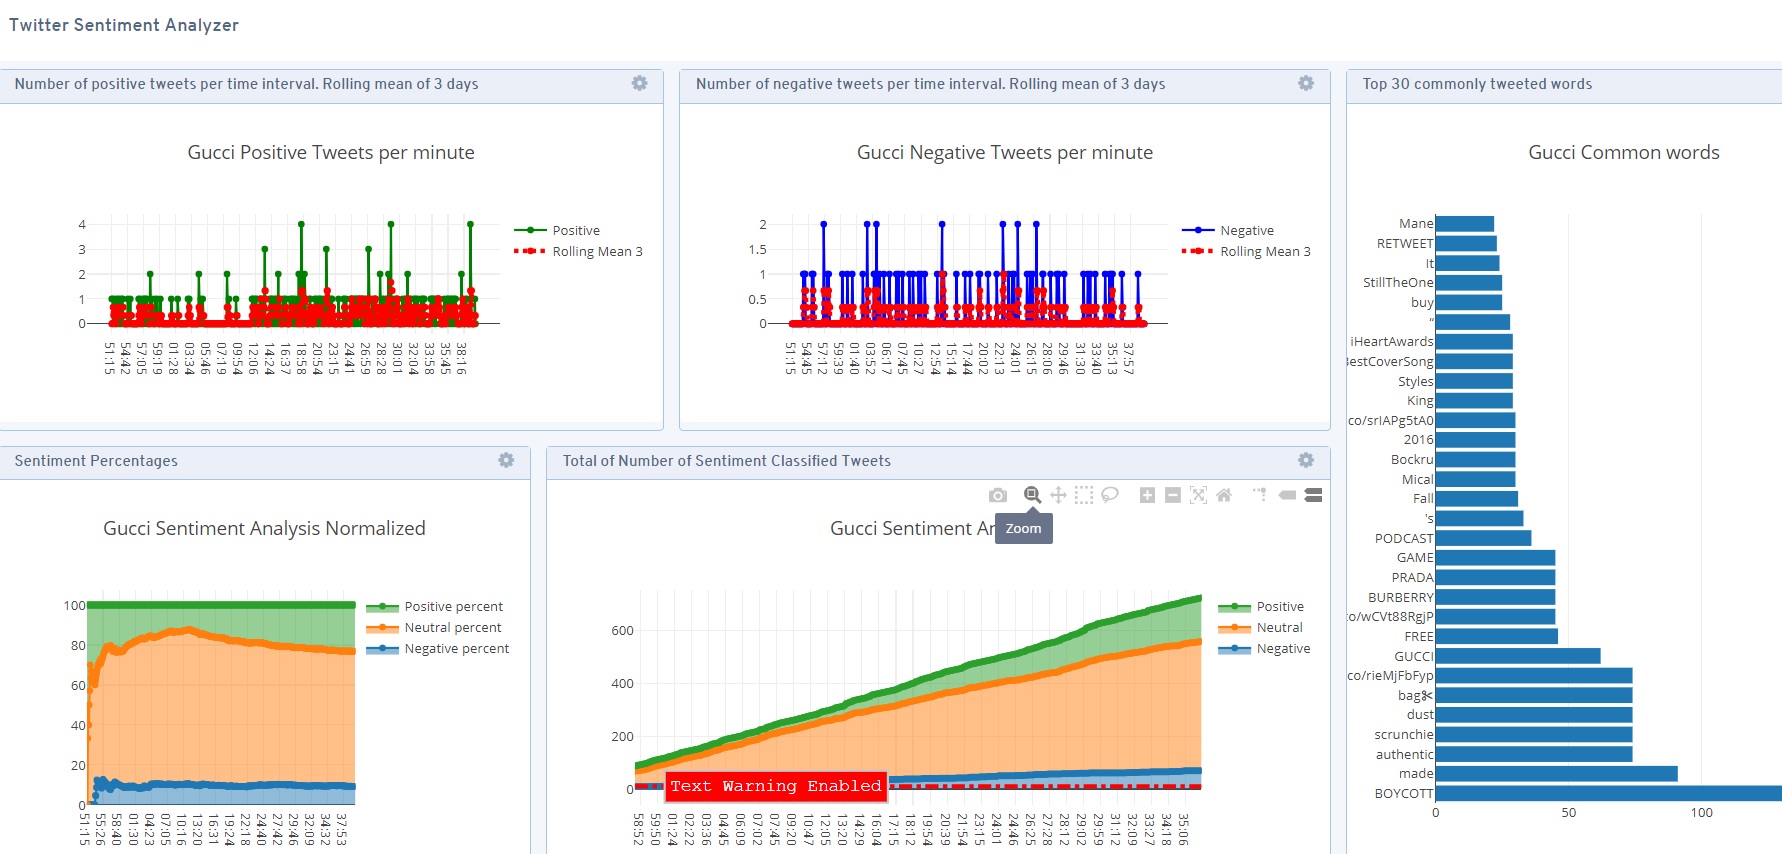The width and height of the screenshot is (1782, 854).
Task: Select the Zoom tool in the chart modebar
Action: (1033, 495)
